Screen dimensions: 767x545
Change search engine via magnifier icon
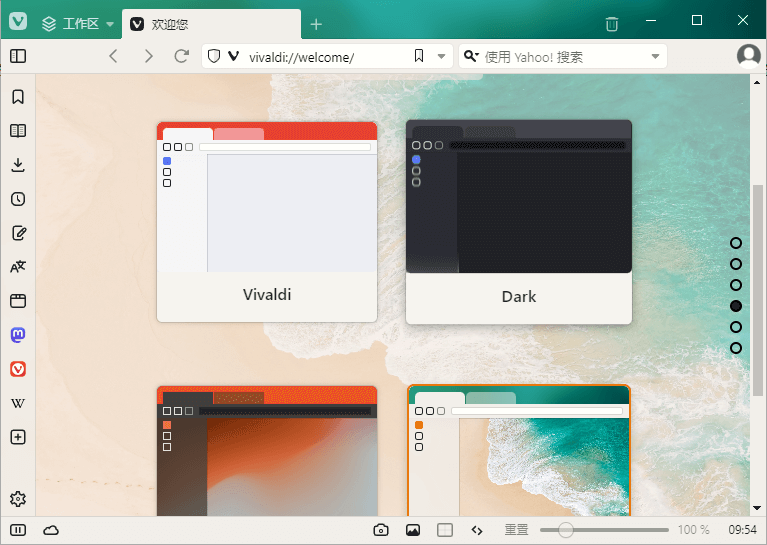[471, 56]
